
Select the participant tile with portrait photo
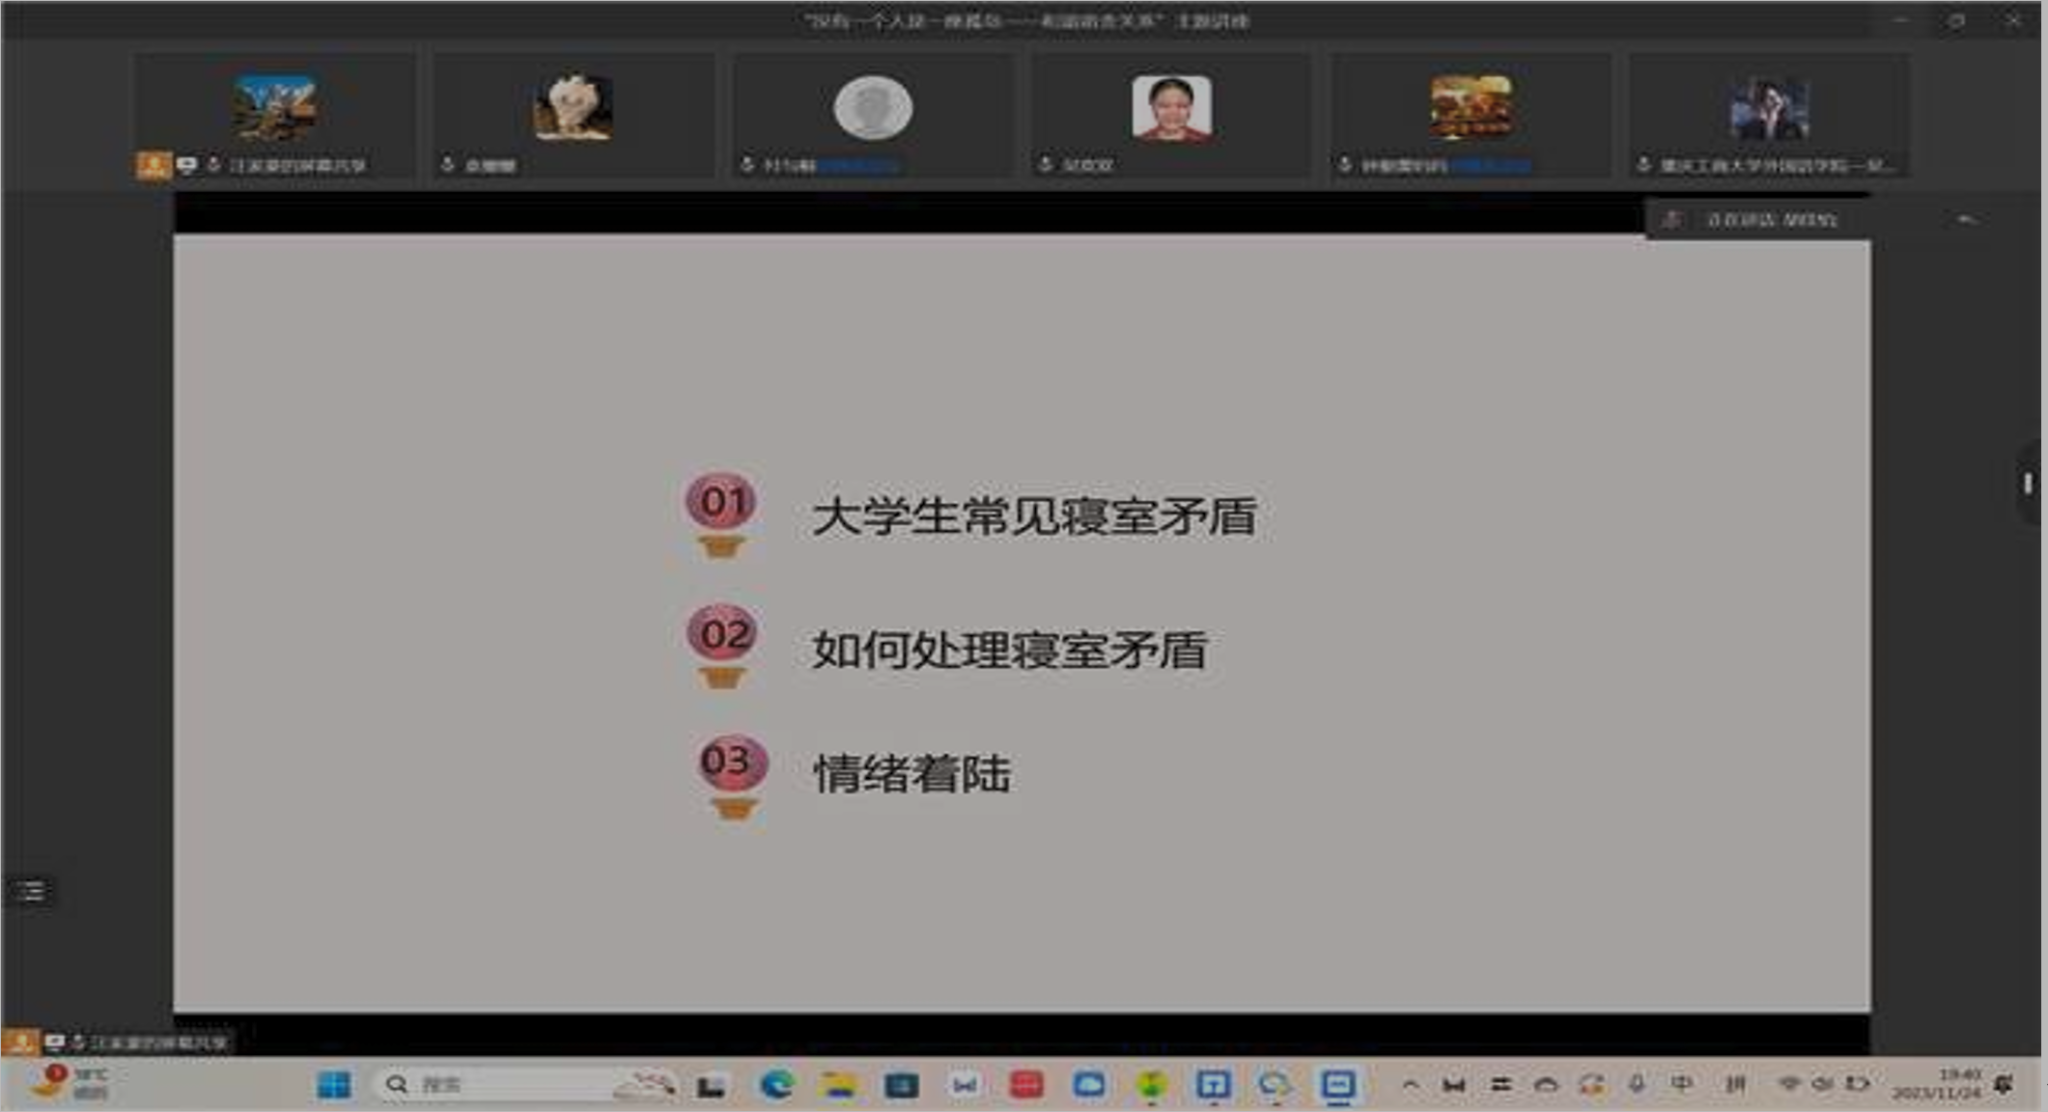(x=1171, y=108)
